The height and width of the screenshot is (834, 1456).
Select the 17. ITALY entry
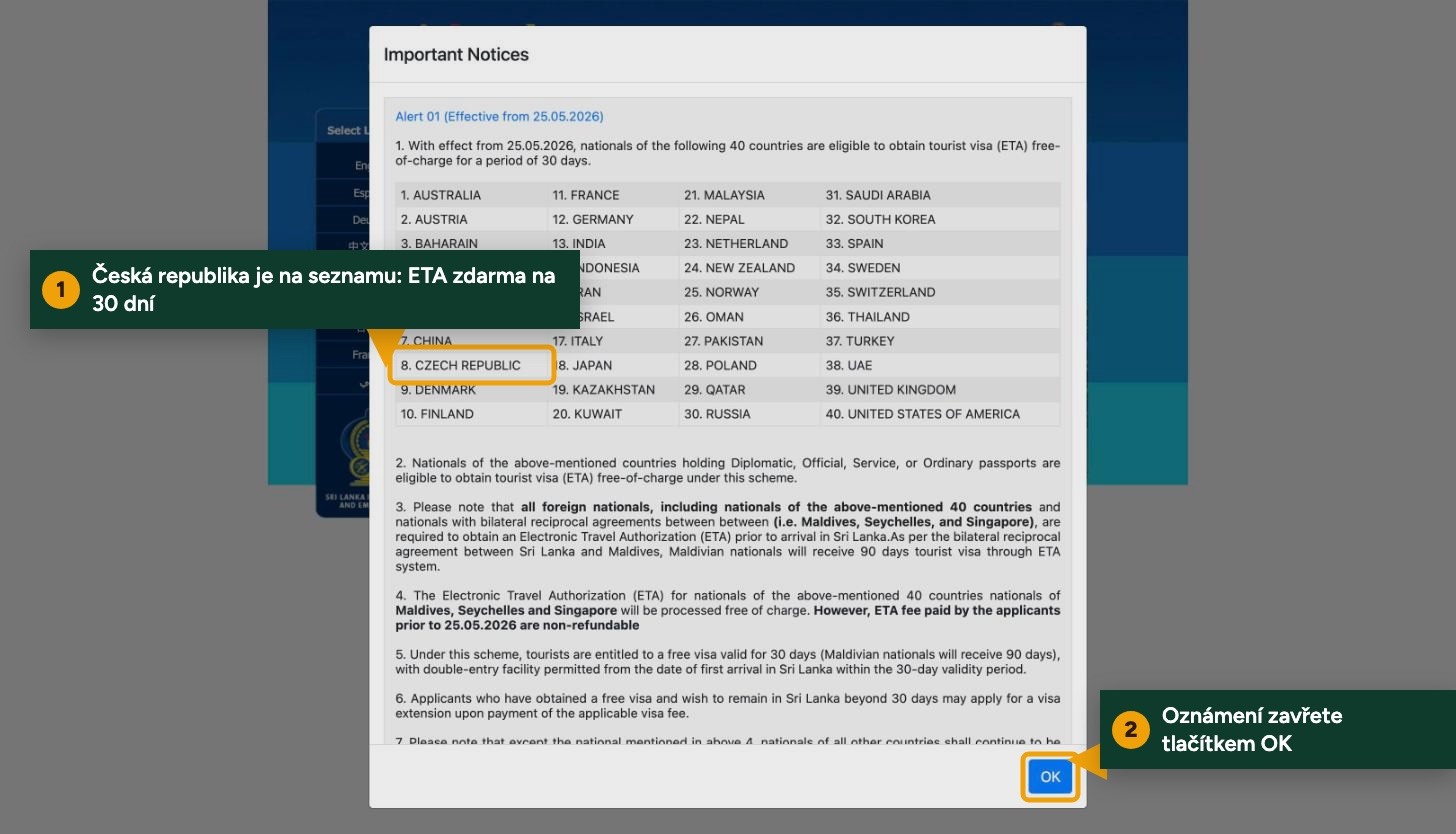(x=613, y=341)
